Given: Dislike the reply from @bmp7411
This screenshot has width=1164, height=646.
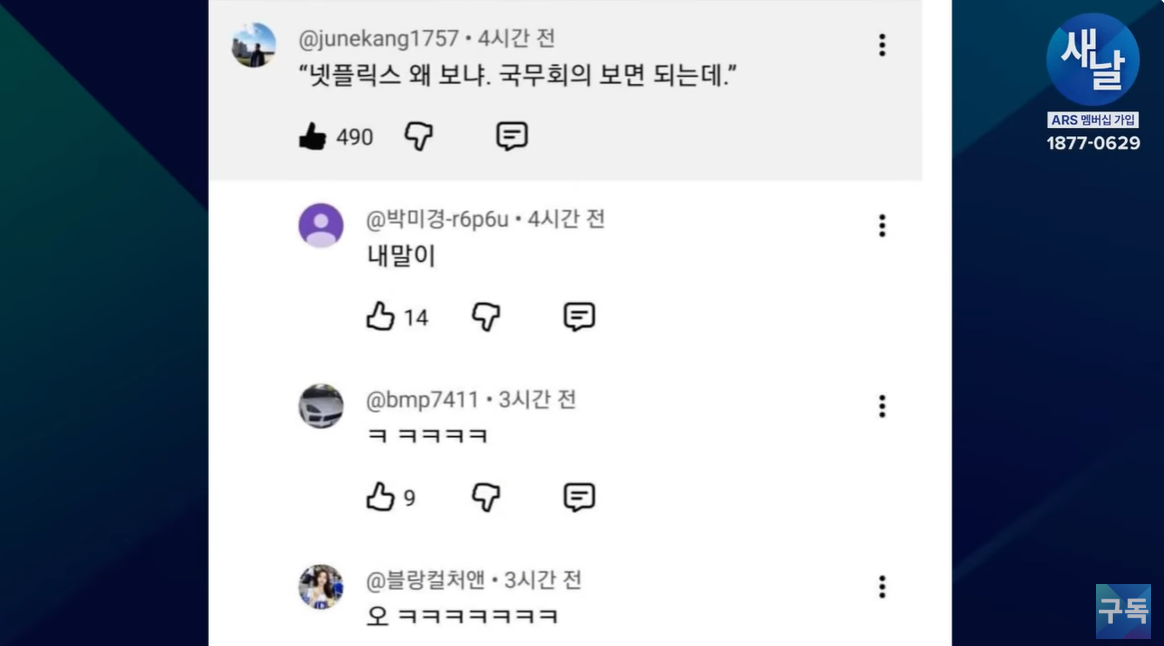Looking at the screenshot, I should (485, 497).
